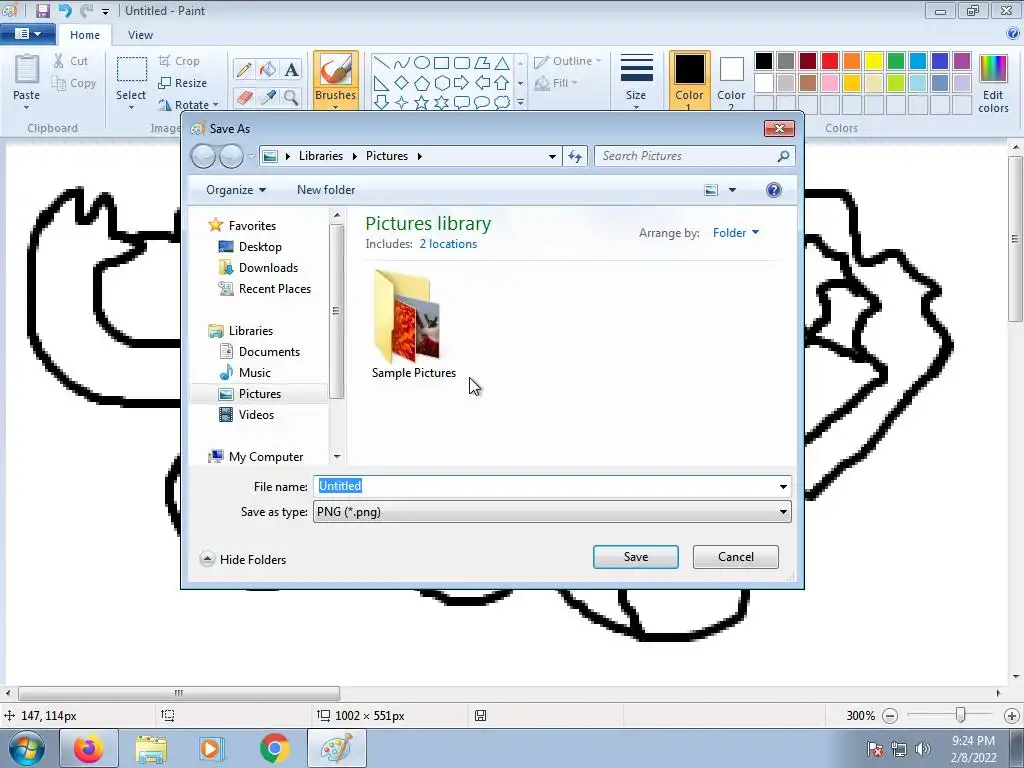
Task: Select the Text tool
Action: 291,69
